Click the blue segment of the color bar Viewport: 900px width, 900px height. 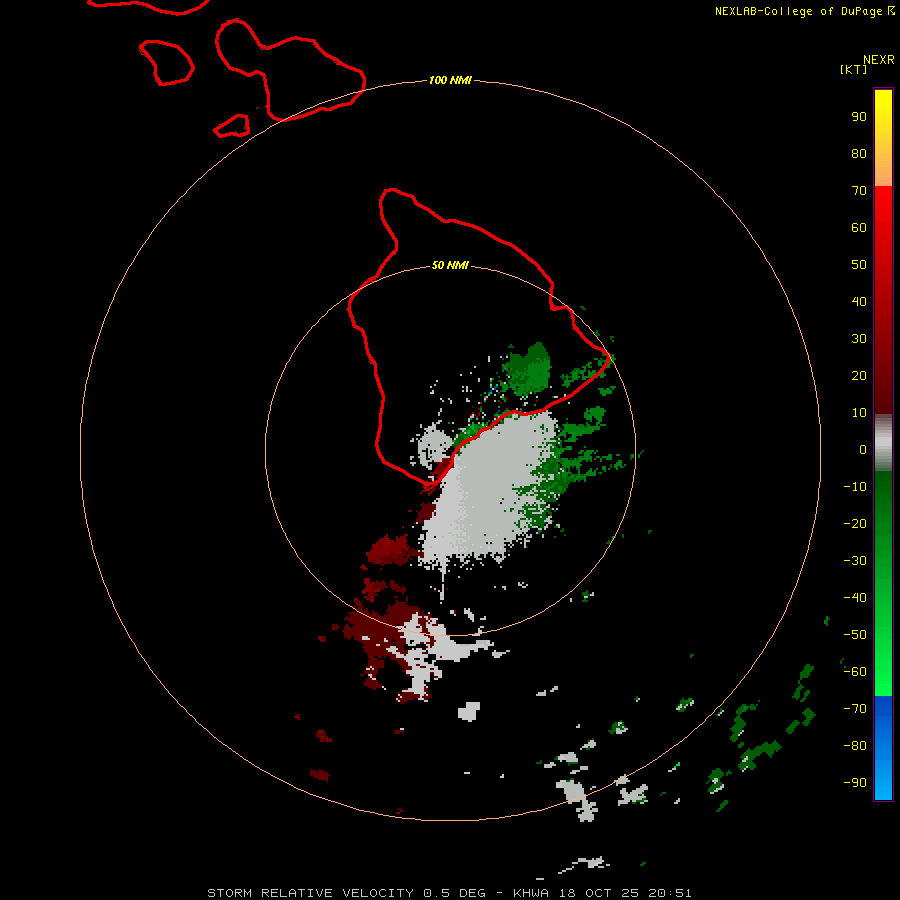[883, 748]
